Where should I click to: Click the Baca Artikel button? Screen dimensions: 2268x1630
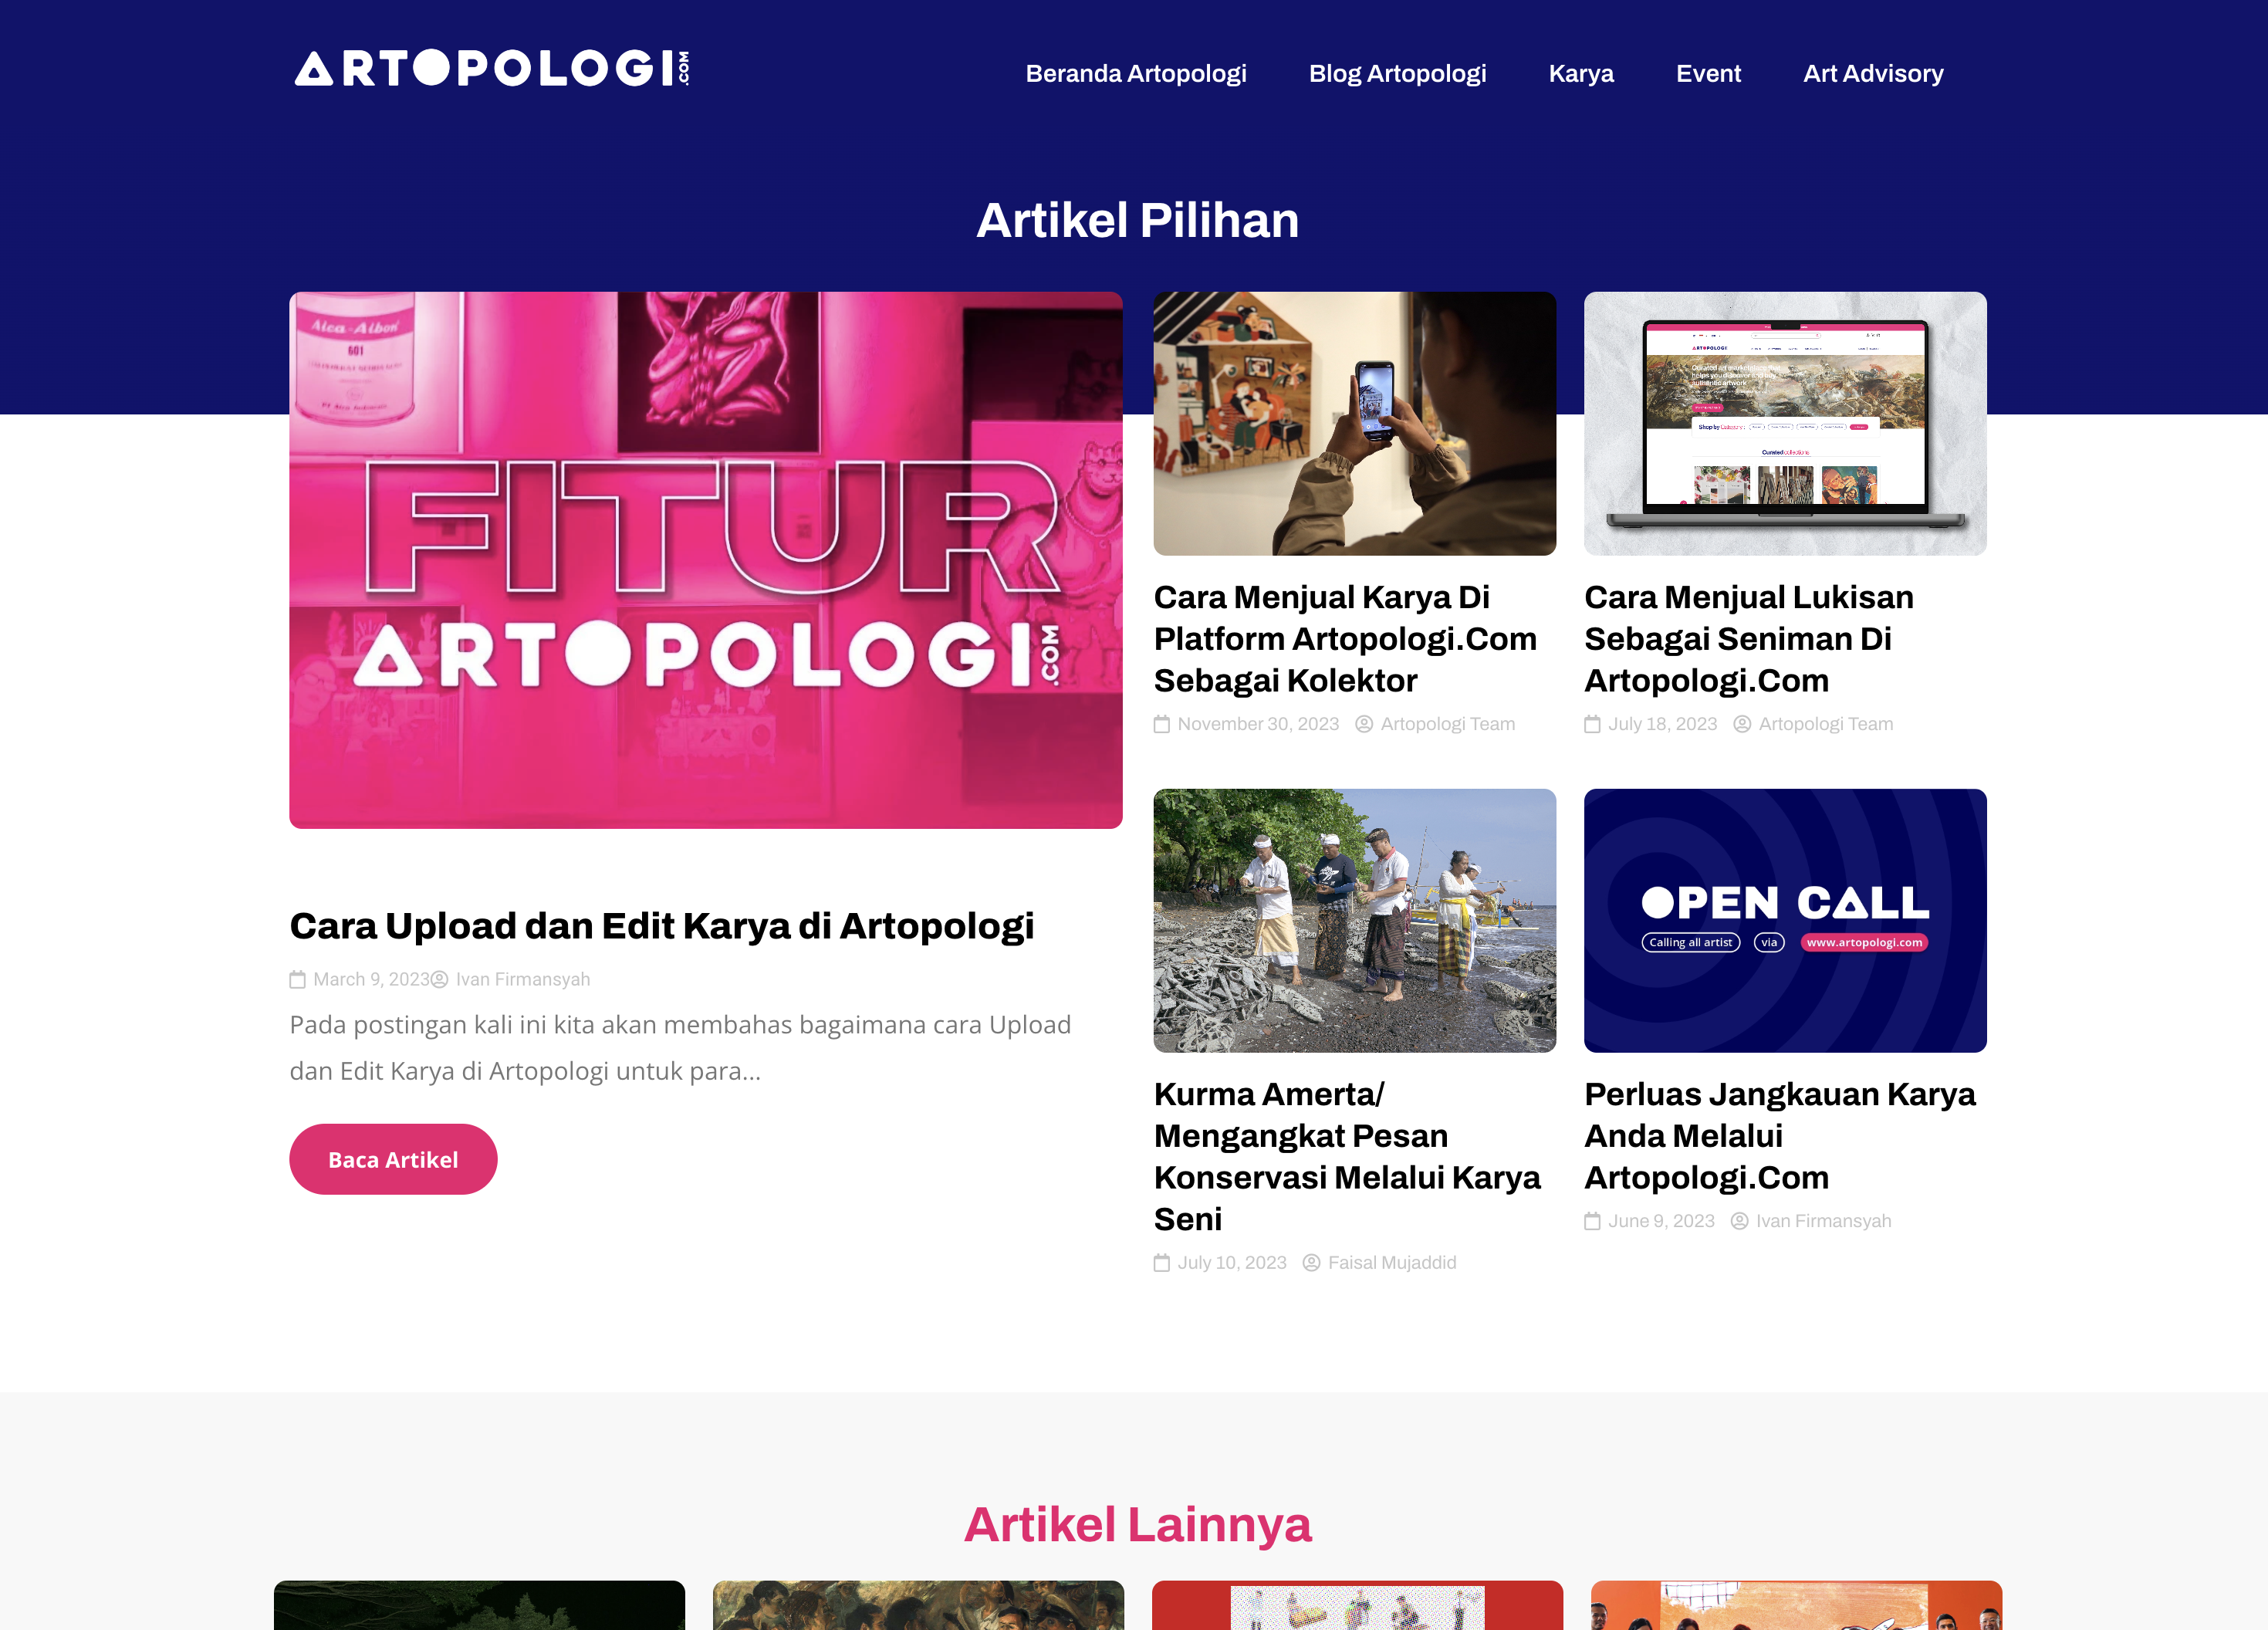point(393,1159)
